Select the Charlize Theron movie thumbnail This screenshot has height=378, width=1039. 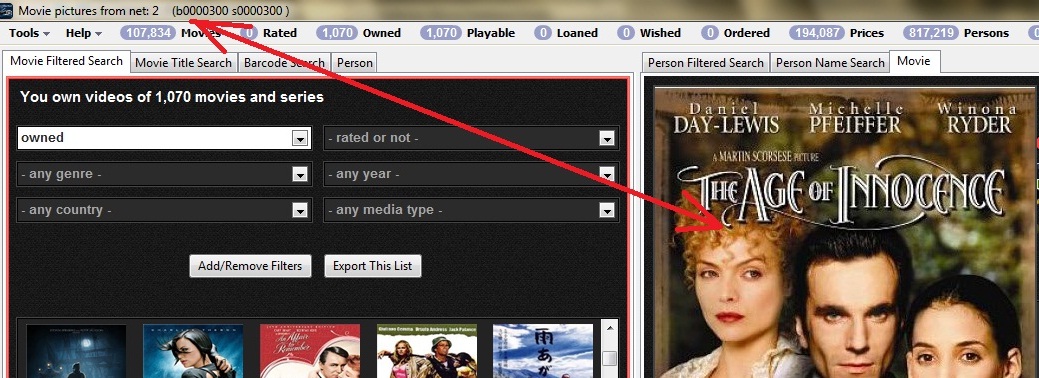(193, 351)
